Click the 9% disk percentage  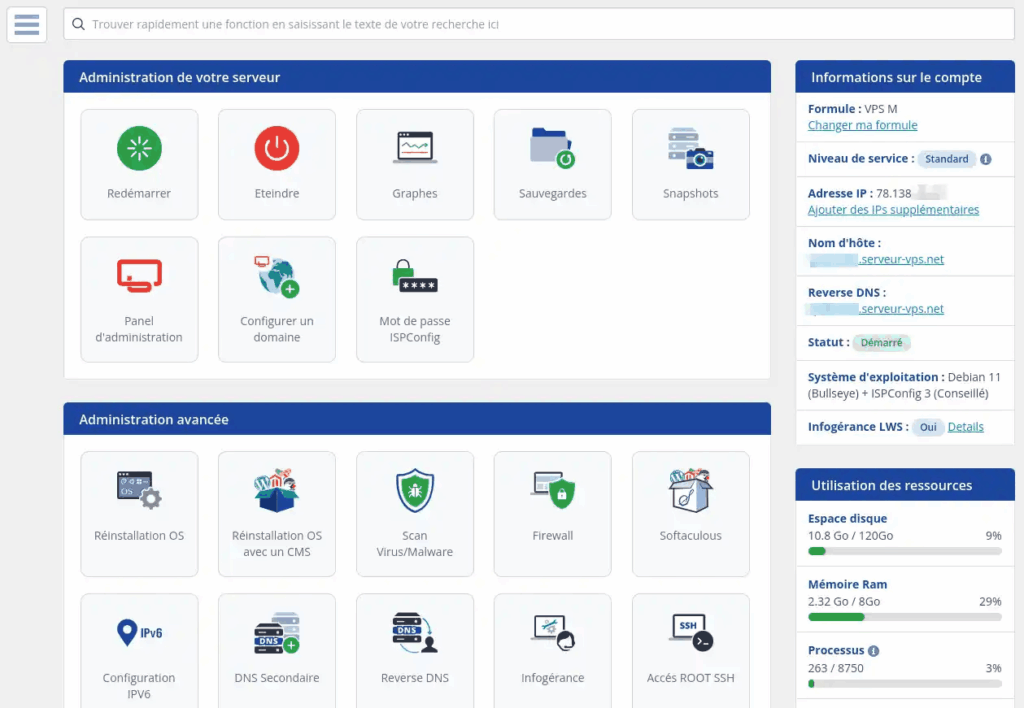993,536
